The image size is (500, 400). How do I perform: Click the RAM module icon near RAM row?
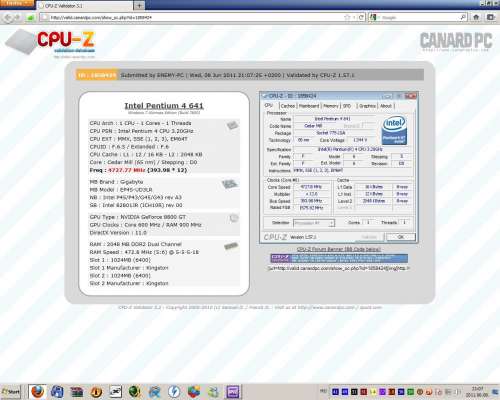231,246
